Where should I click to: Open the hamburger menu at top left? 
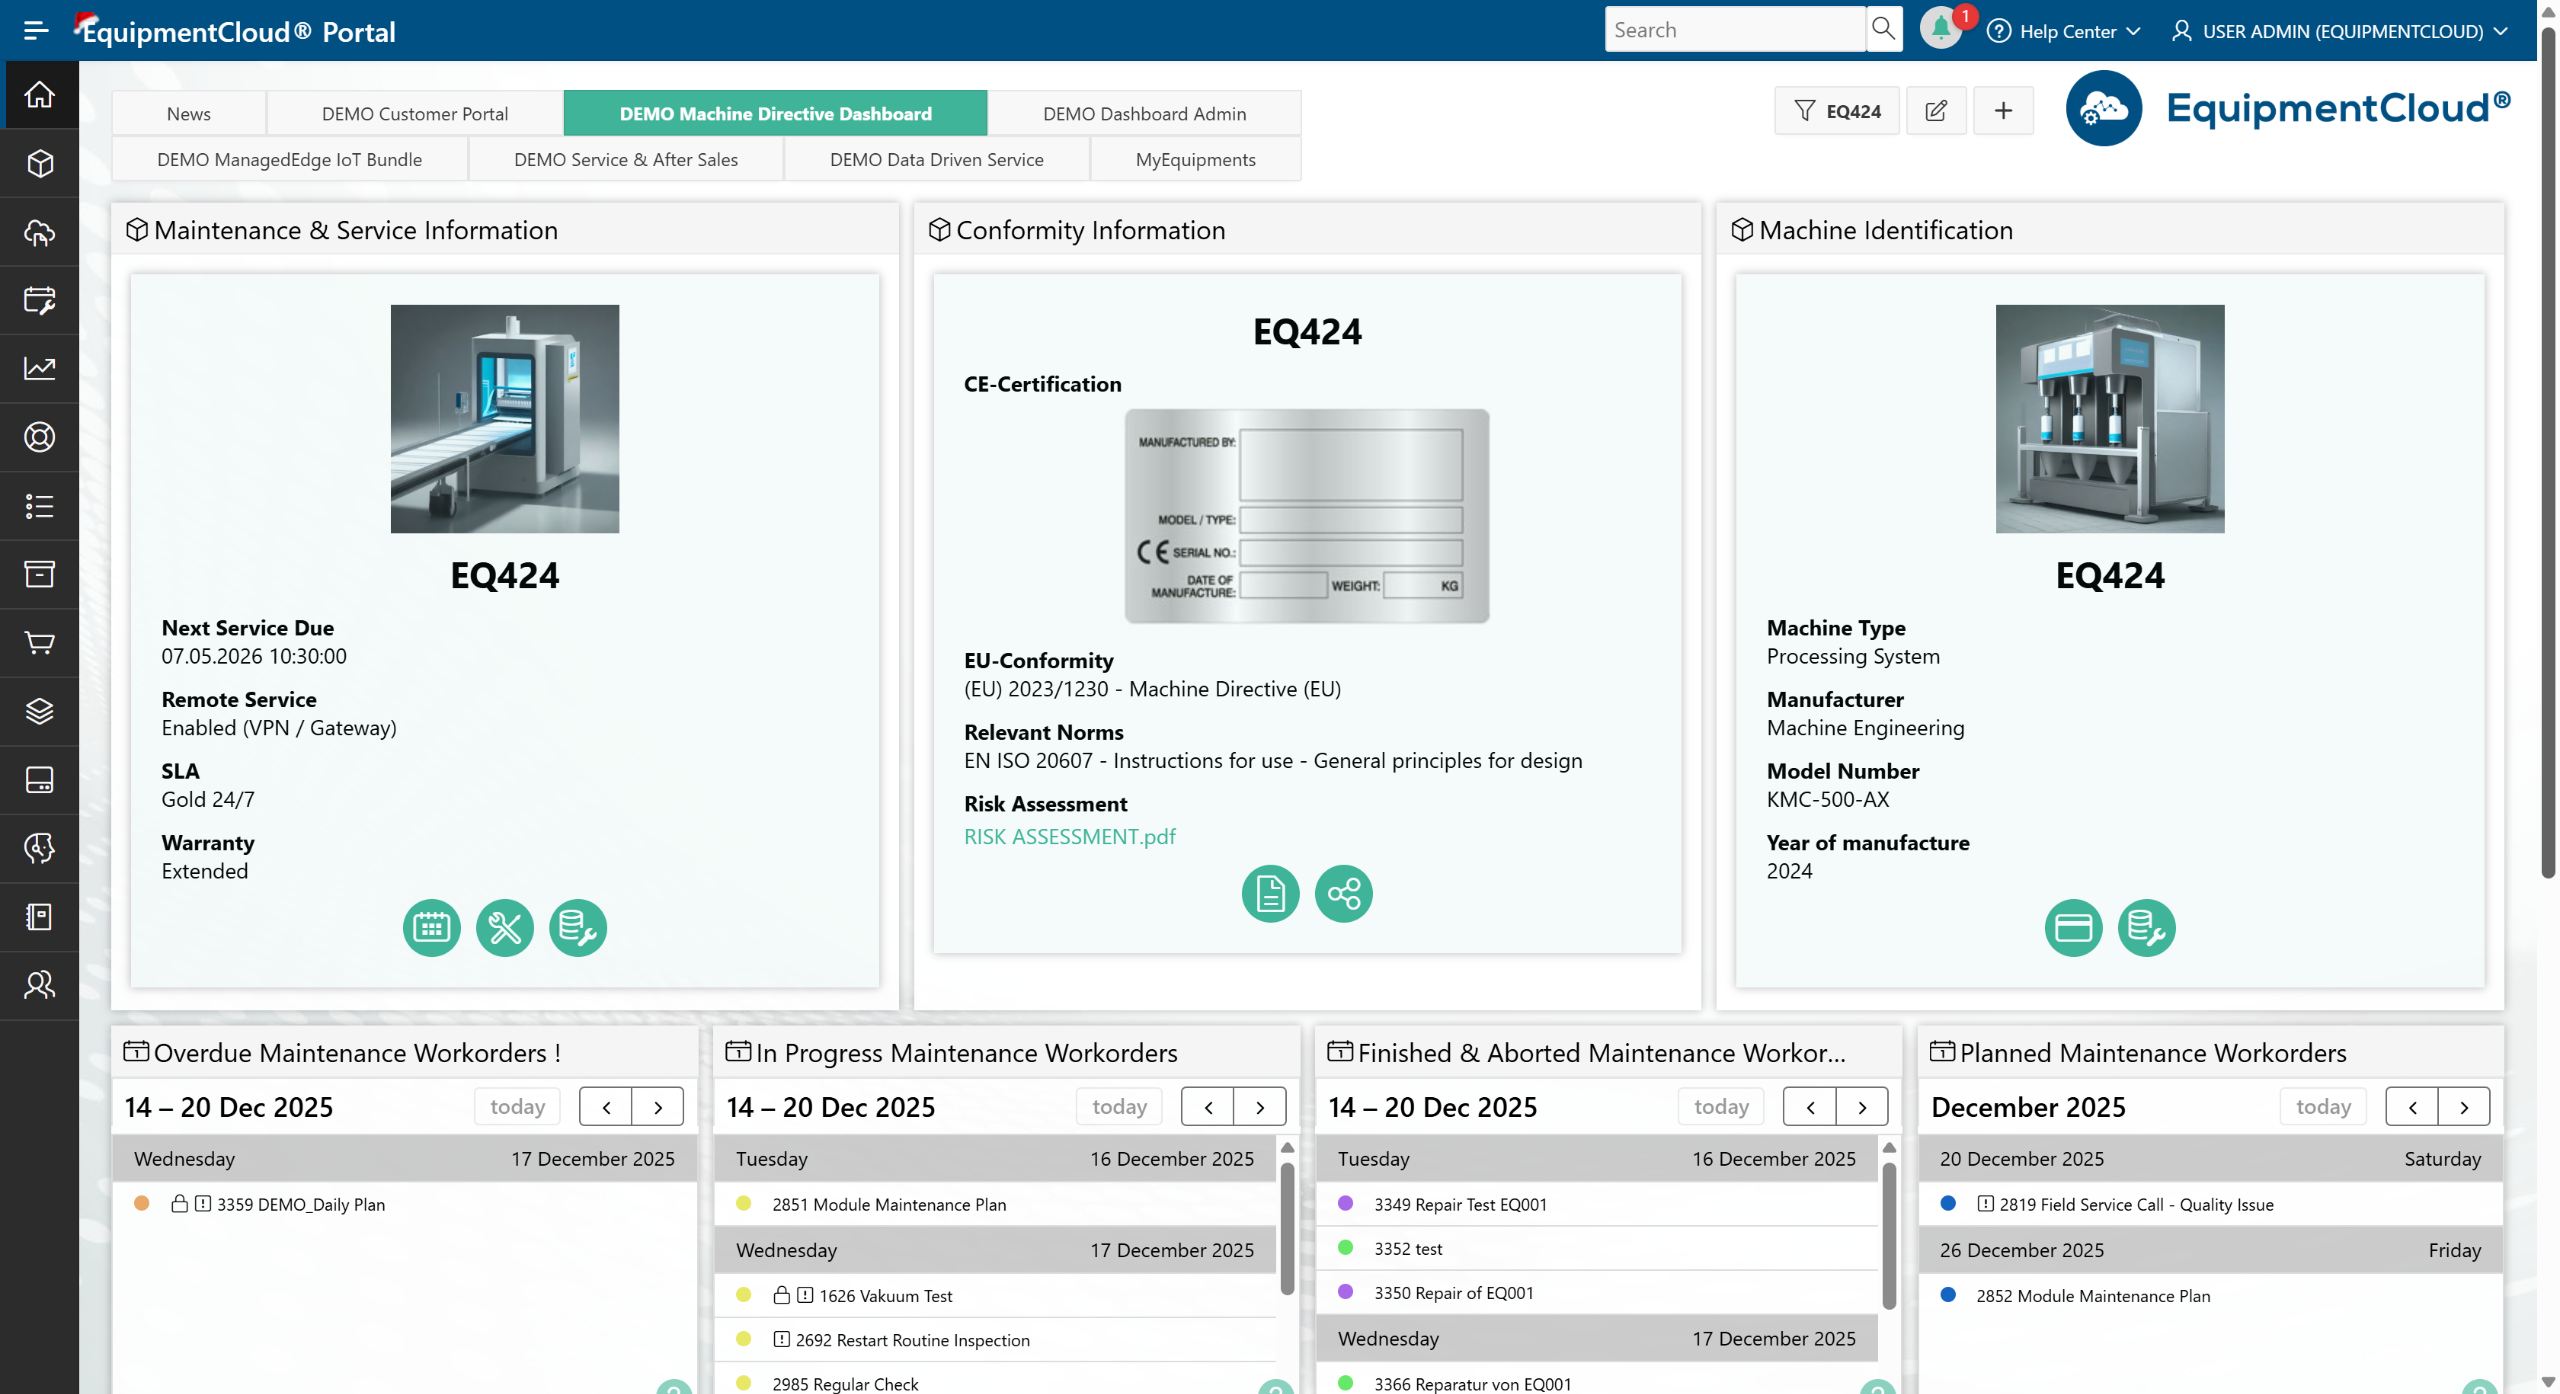(36, 30)
